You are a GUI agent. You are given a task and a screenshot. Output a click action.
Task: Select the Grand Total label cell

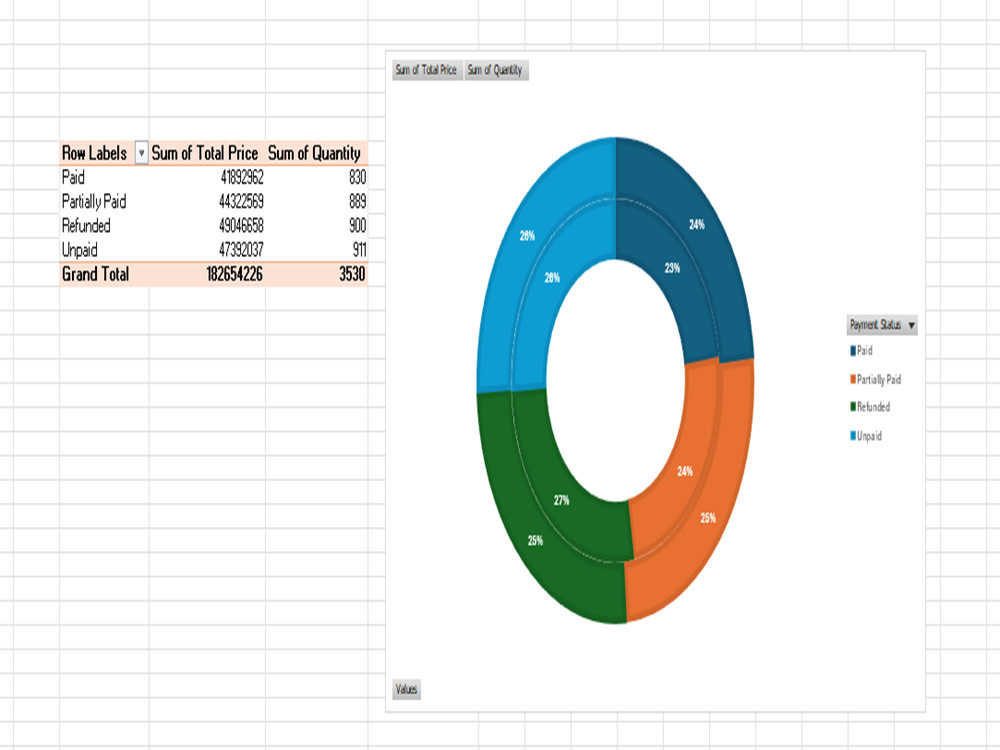point(105,274)
